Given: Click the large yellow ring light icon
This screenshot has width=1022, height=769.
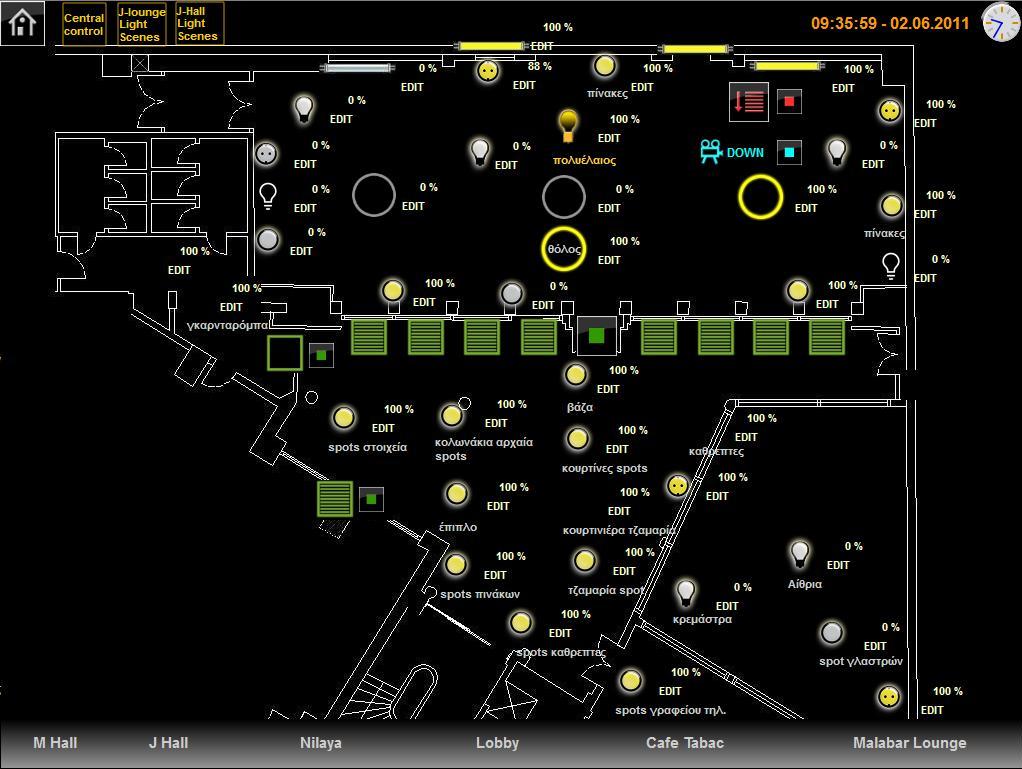Looking at the screenshot, I should click(760, 196).
